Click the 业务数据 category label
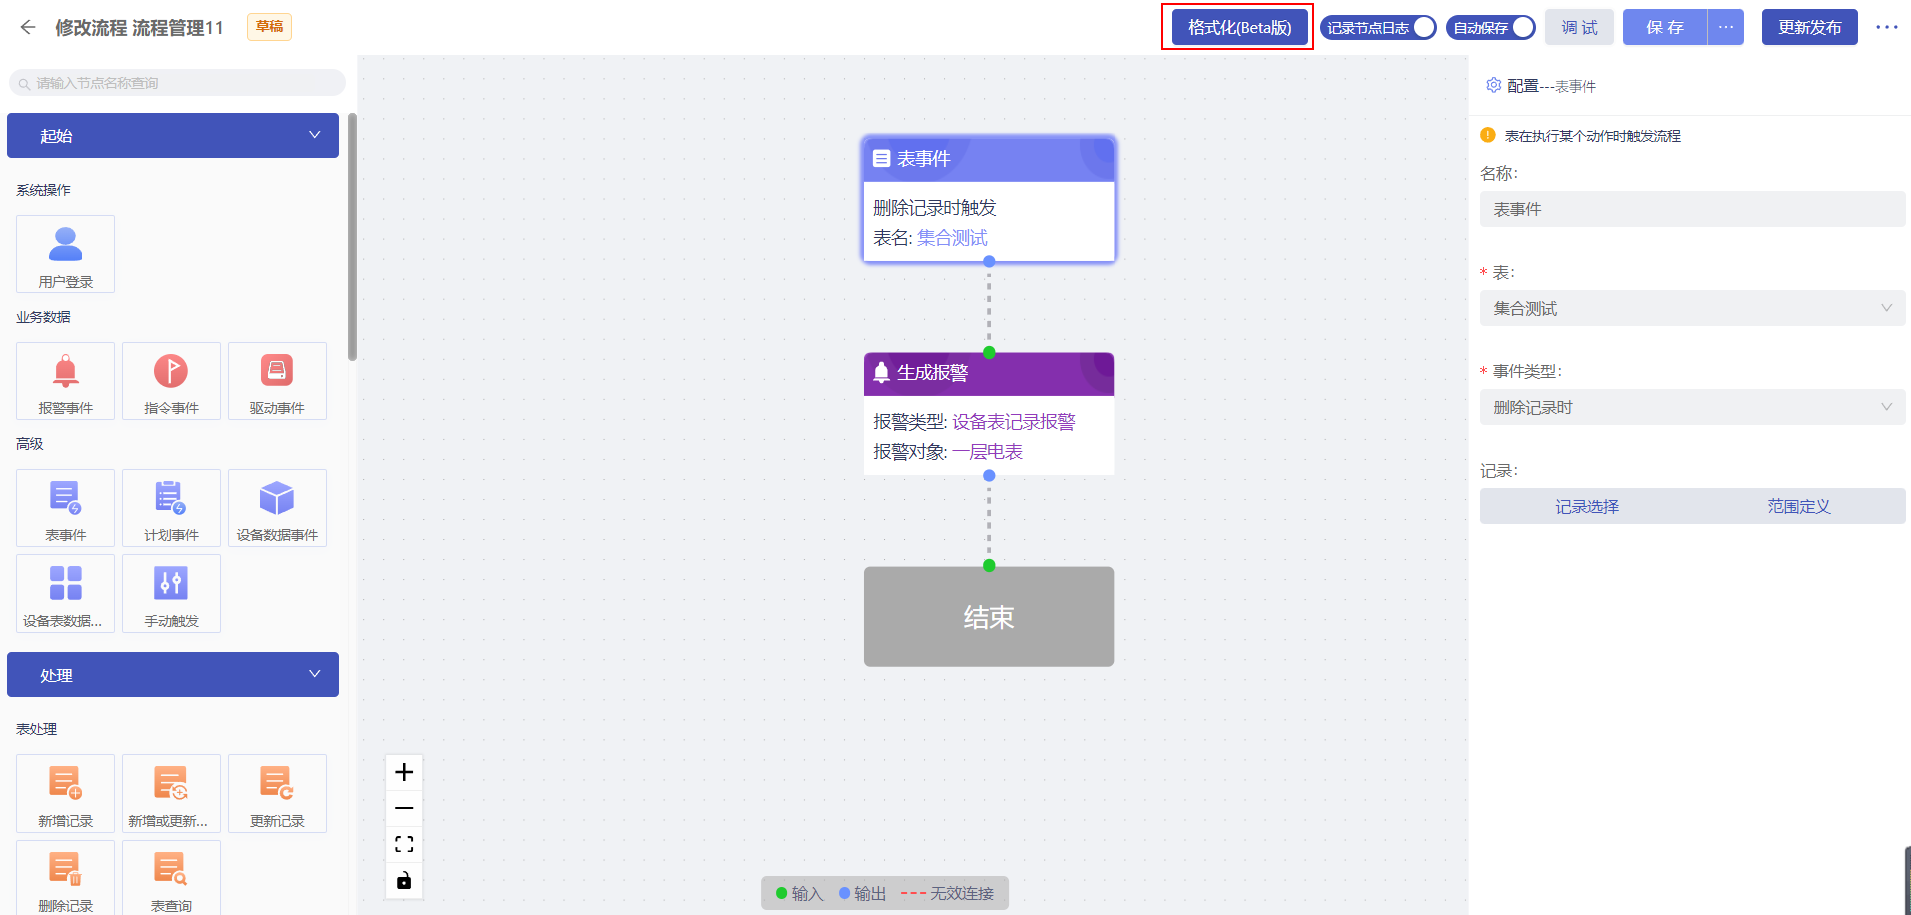 (x=43, y=317)
